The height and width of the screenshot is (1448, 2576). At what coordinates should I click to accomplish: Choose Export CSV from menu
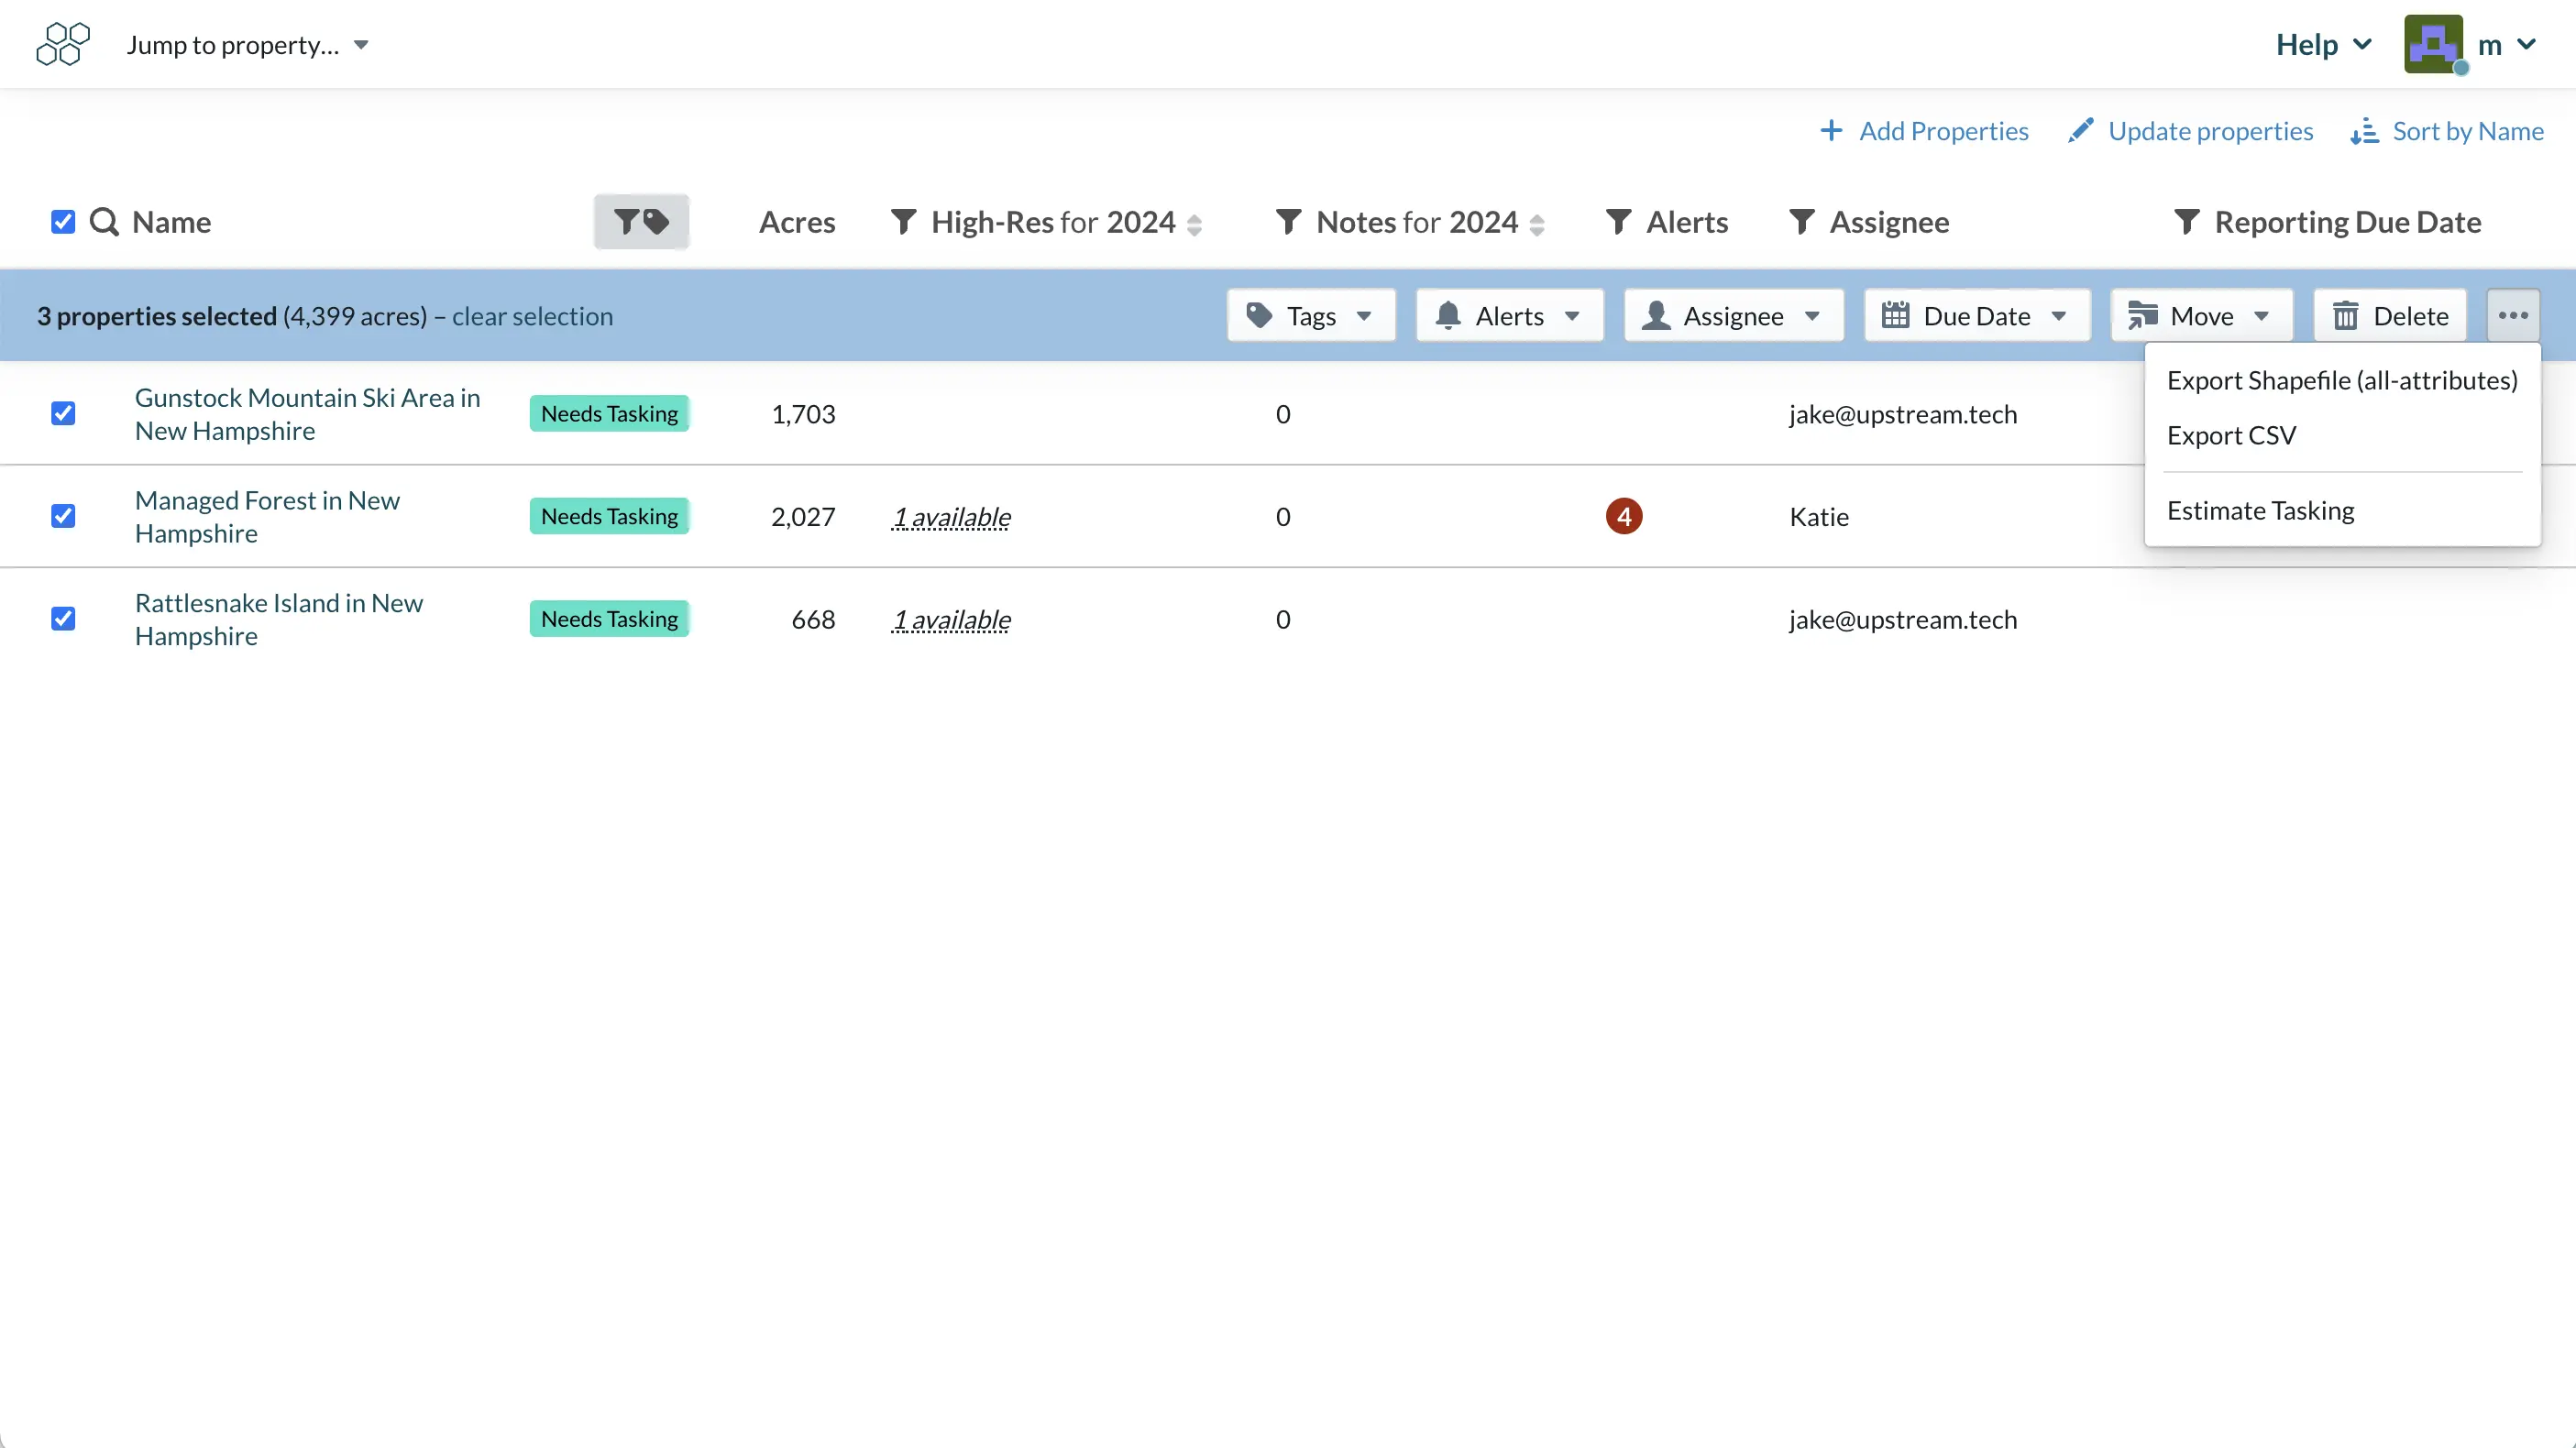[x=2231, y=436]
